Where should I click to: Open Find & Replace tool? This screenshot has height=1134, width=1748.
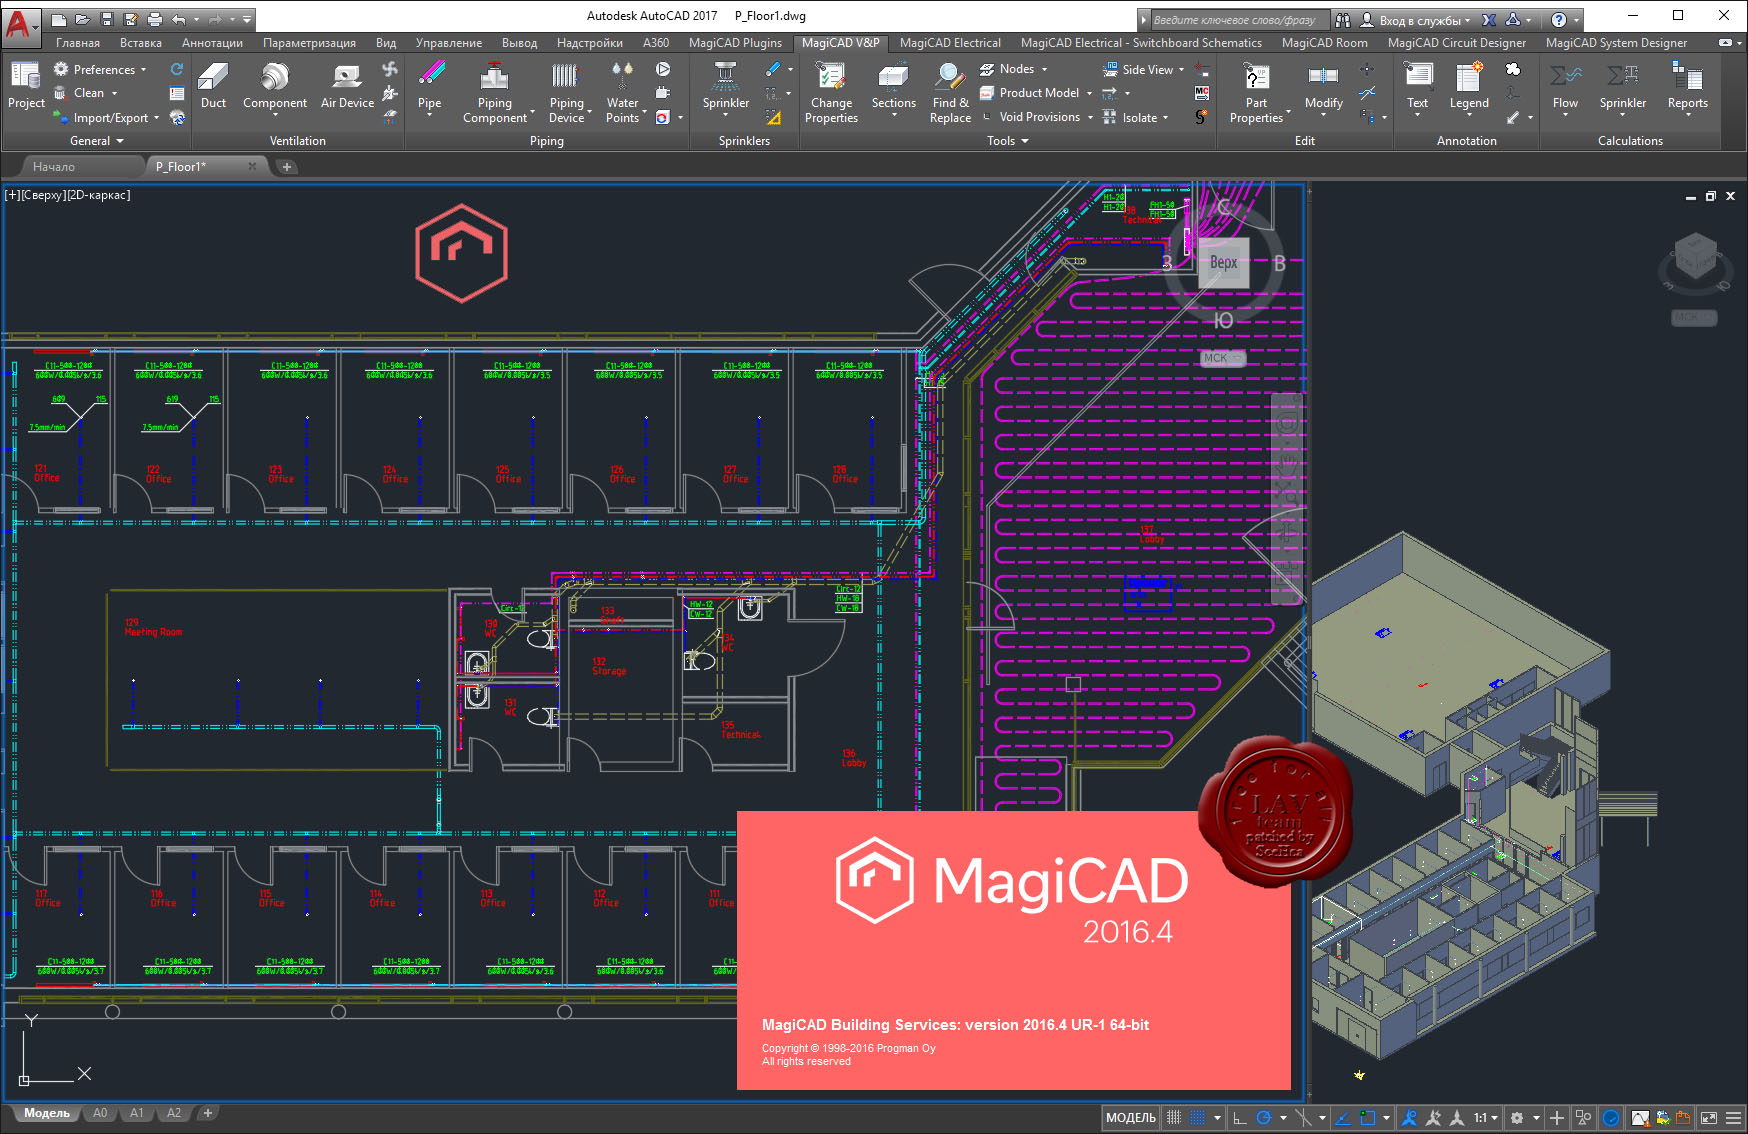point(950,92)
